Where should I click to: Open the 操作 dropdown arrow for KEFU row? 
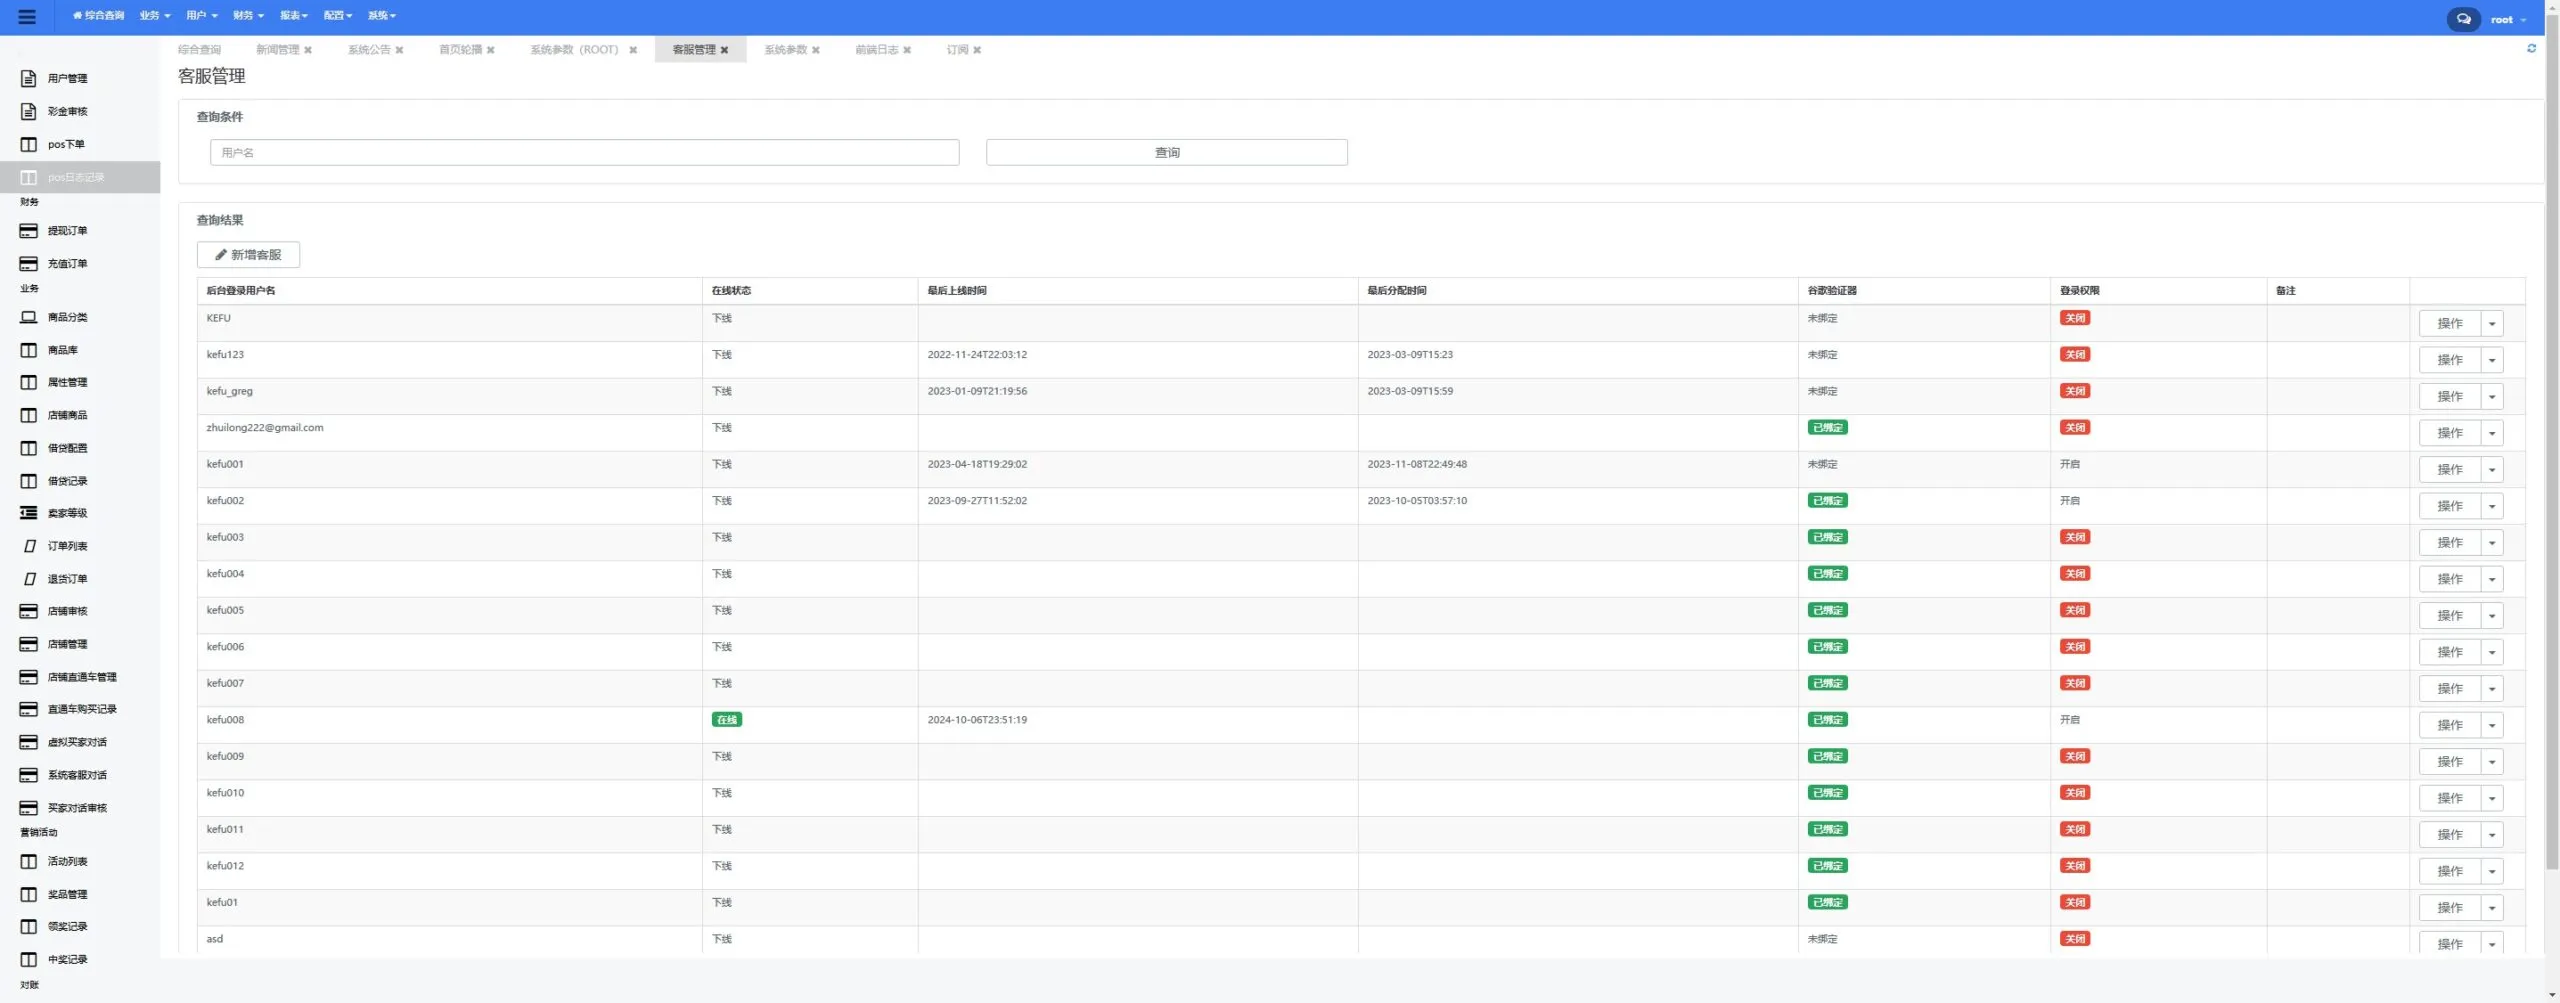pos(2492,324)
